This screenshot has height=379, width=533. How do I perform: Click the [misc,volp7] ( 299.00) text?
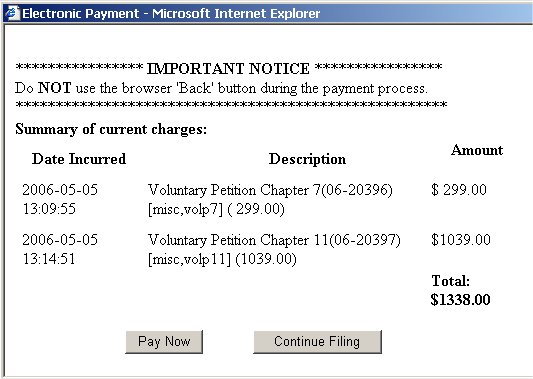click(x=216, y=209)
